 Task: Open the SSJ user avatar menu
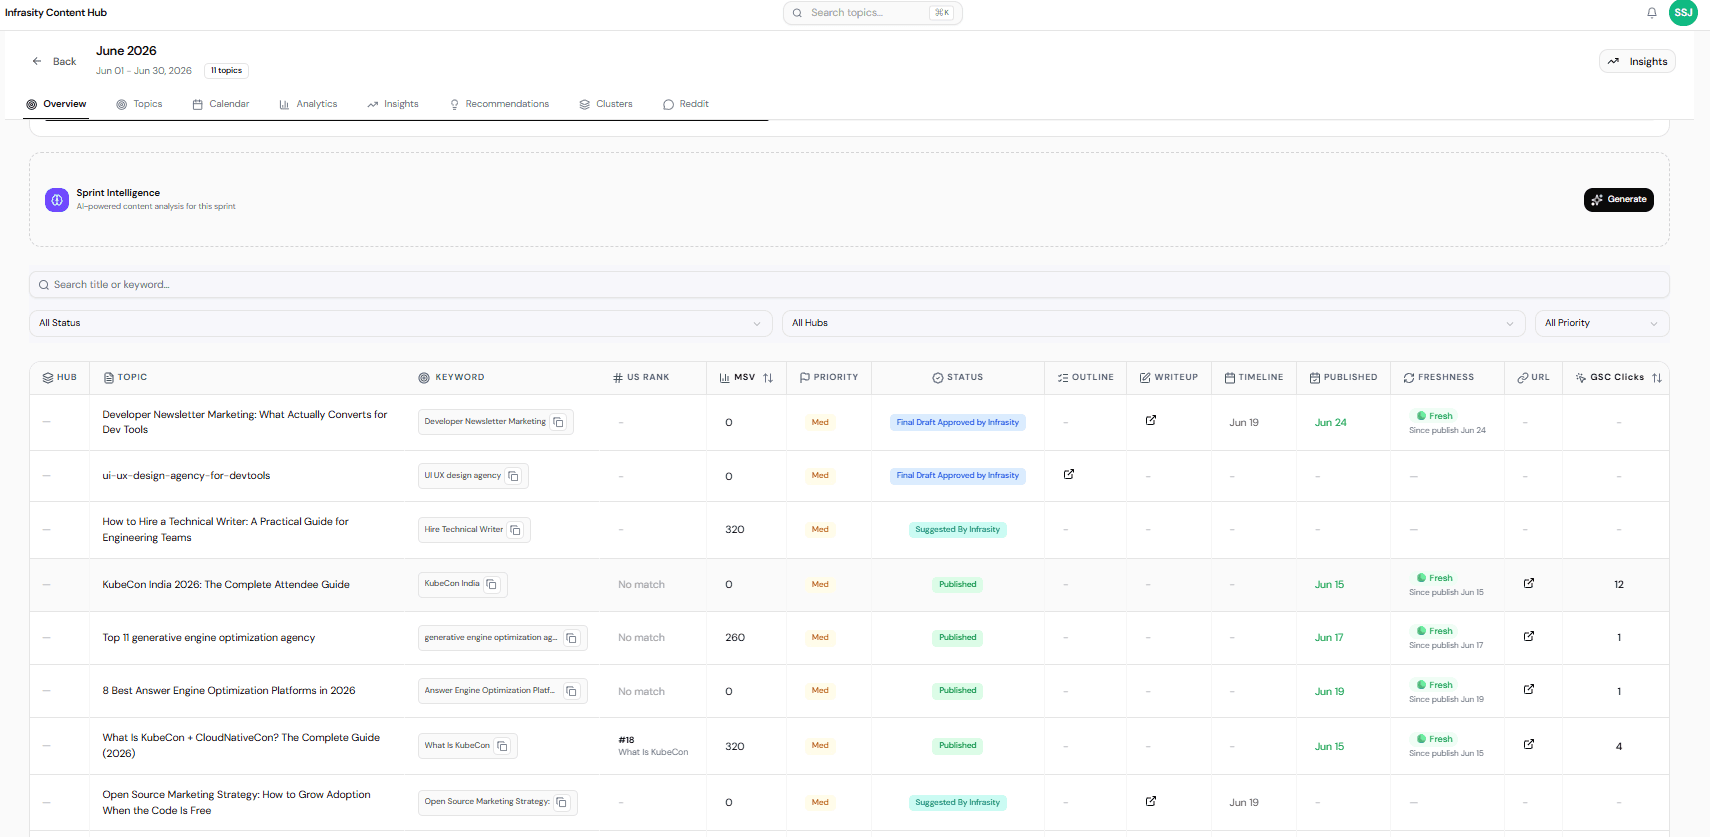click(x=1684, y=13)
